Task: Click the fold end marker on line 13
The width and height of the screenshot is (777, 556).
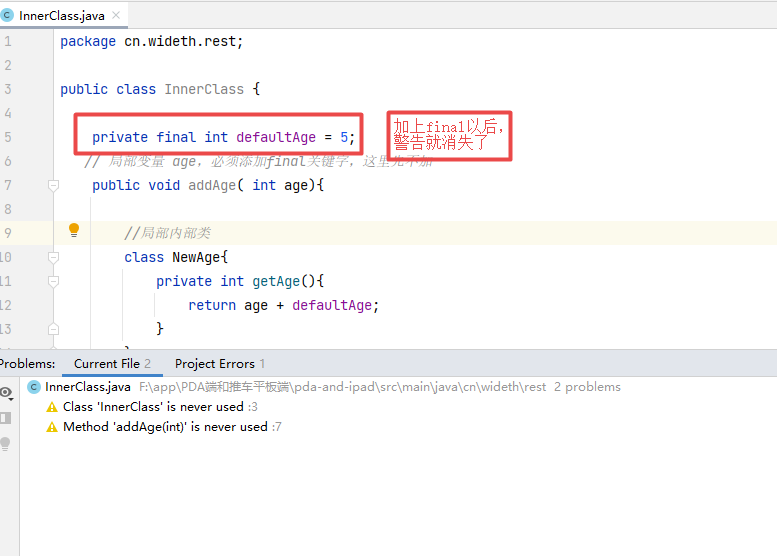Action: click(54, 329)
